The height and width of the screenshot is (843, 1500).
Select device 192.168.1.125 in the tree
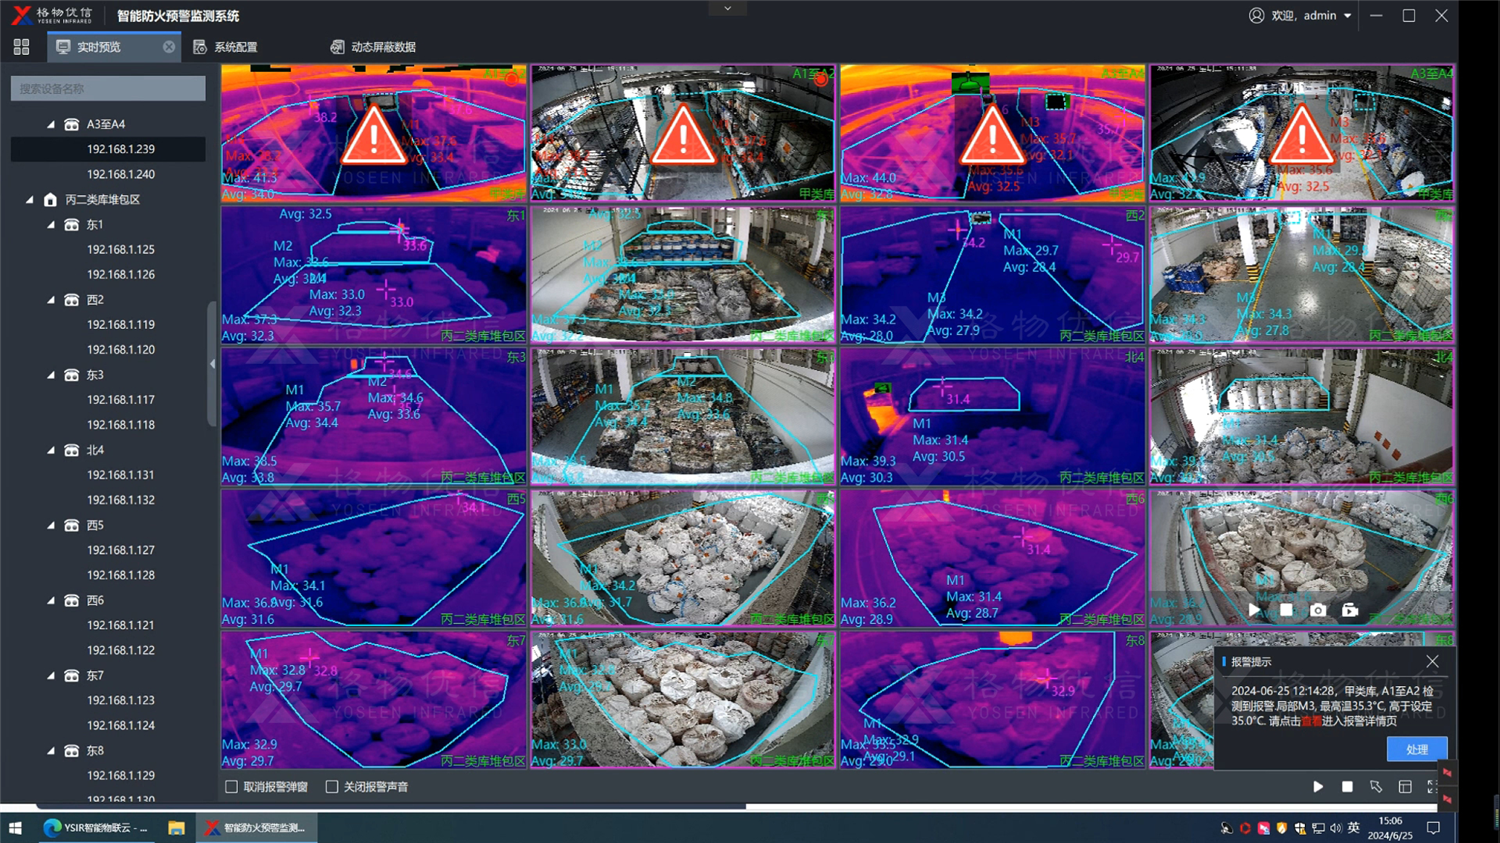120,250
